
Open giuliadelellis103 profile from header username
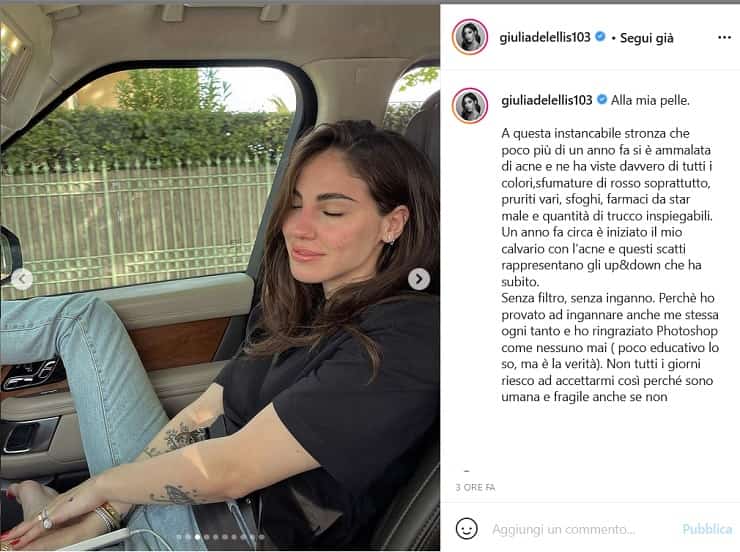[545, 37]
